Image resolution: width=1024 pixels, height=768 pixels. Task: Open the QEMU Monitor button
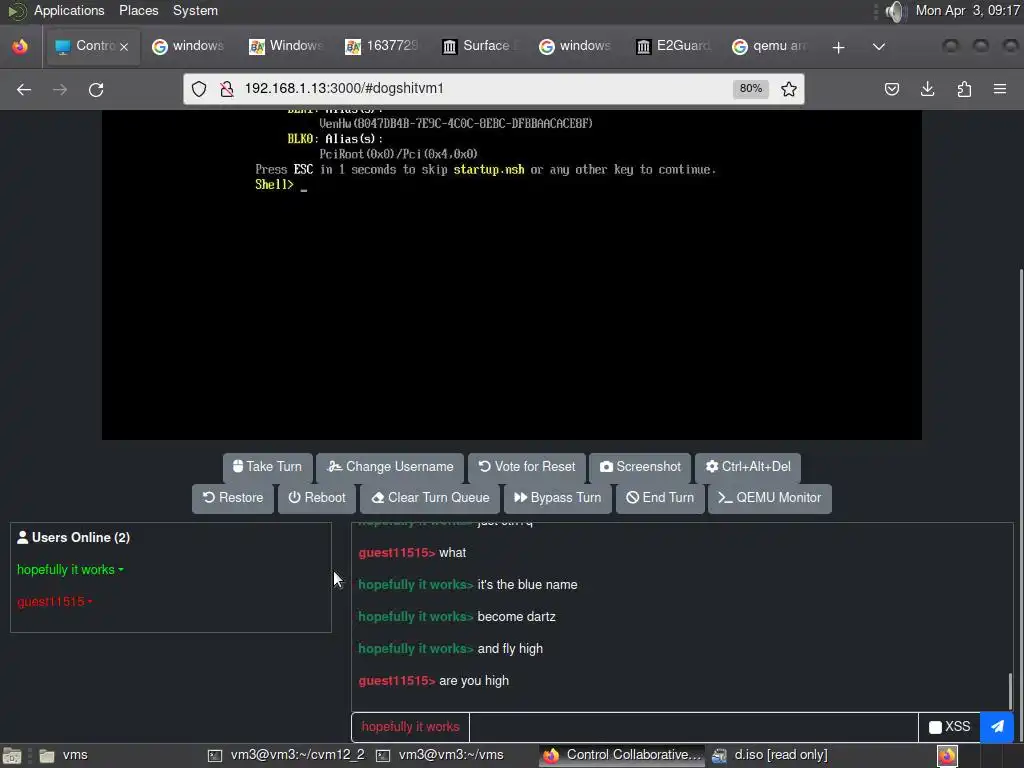770,498
